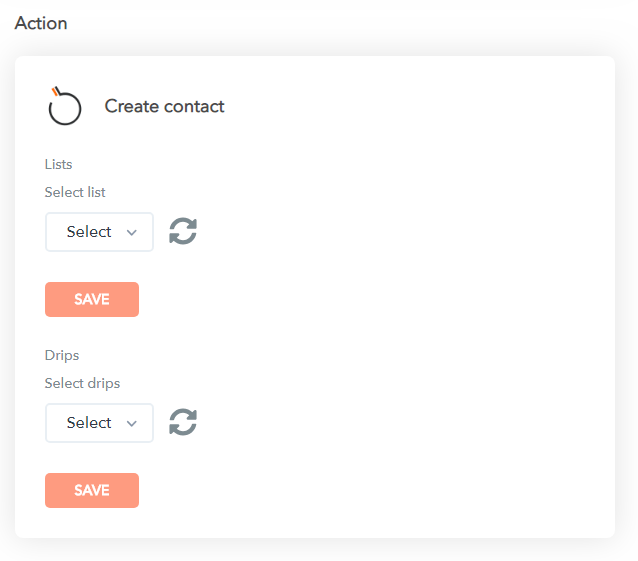Click the Select drips field label
This screenshot has width=638, height=561.
pyautogui.click(x=82, y=383)
